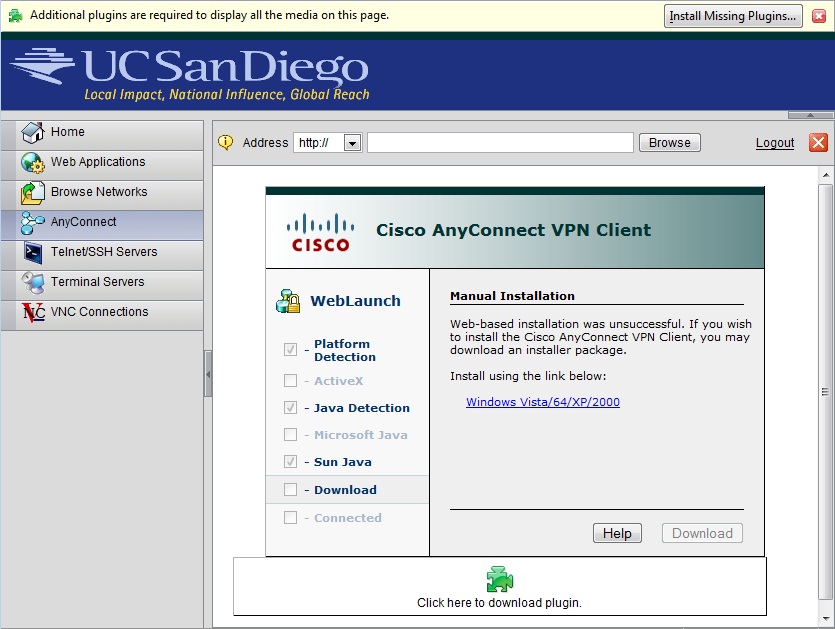Image resolution: width=835 pixels, height=629 pixels.
Task: Click the Browse button
Action: coord(669,143)
